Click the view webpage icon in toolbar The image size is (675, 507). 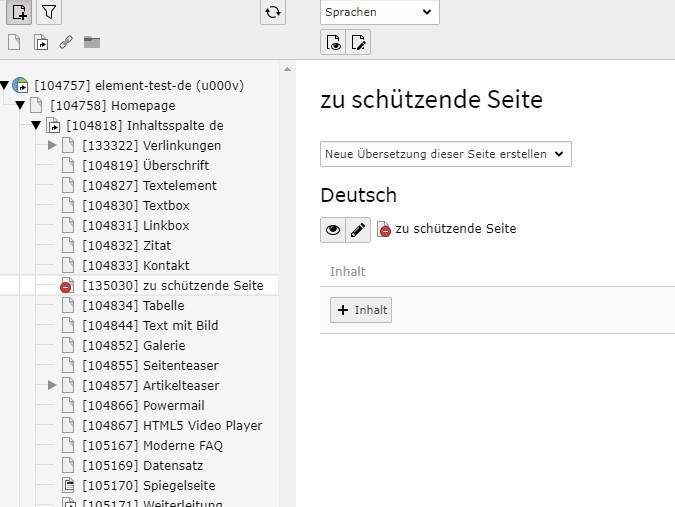[334, 42]
